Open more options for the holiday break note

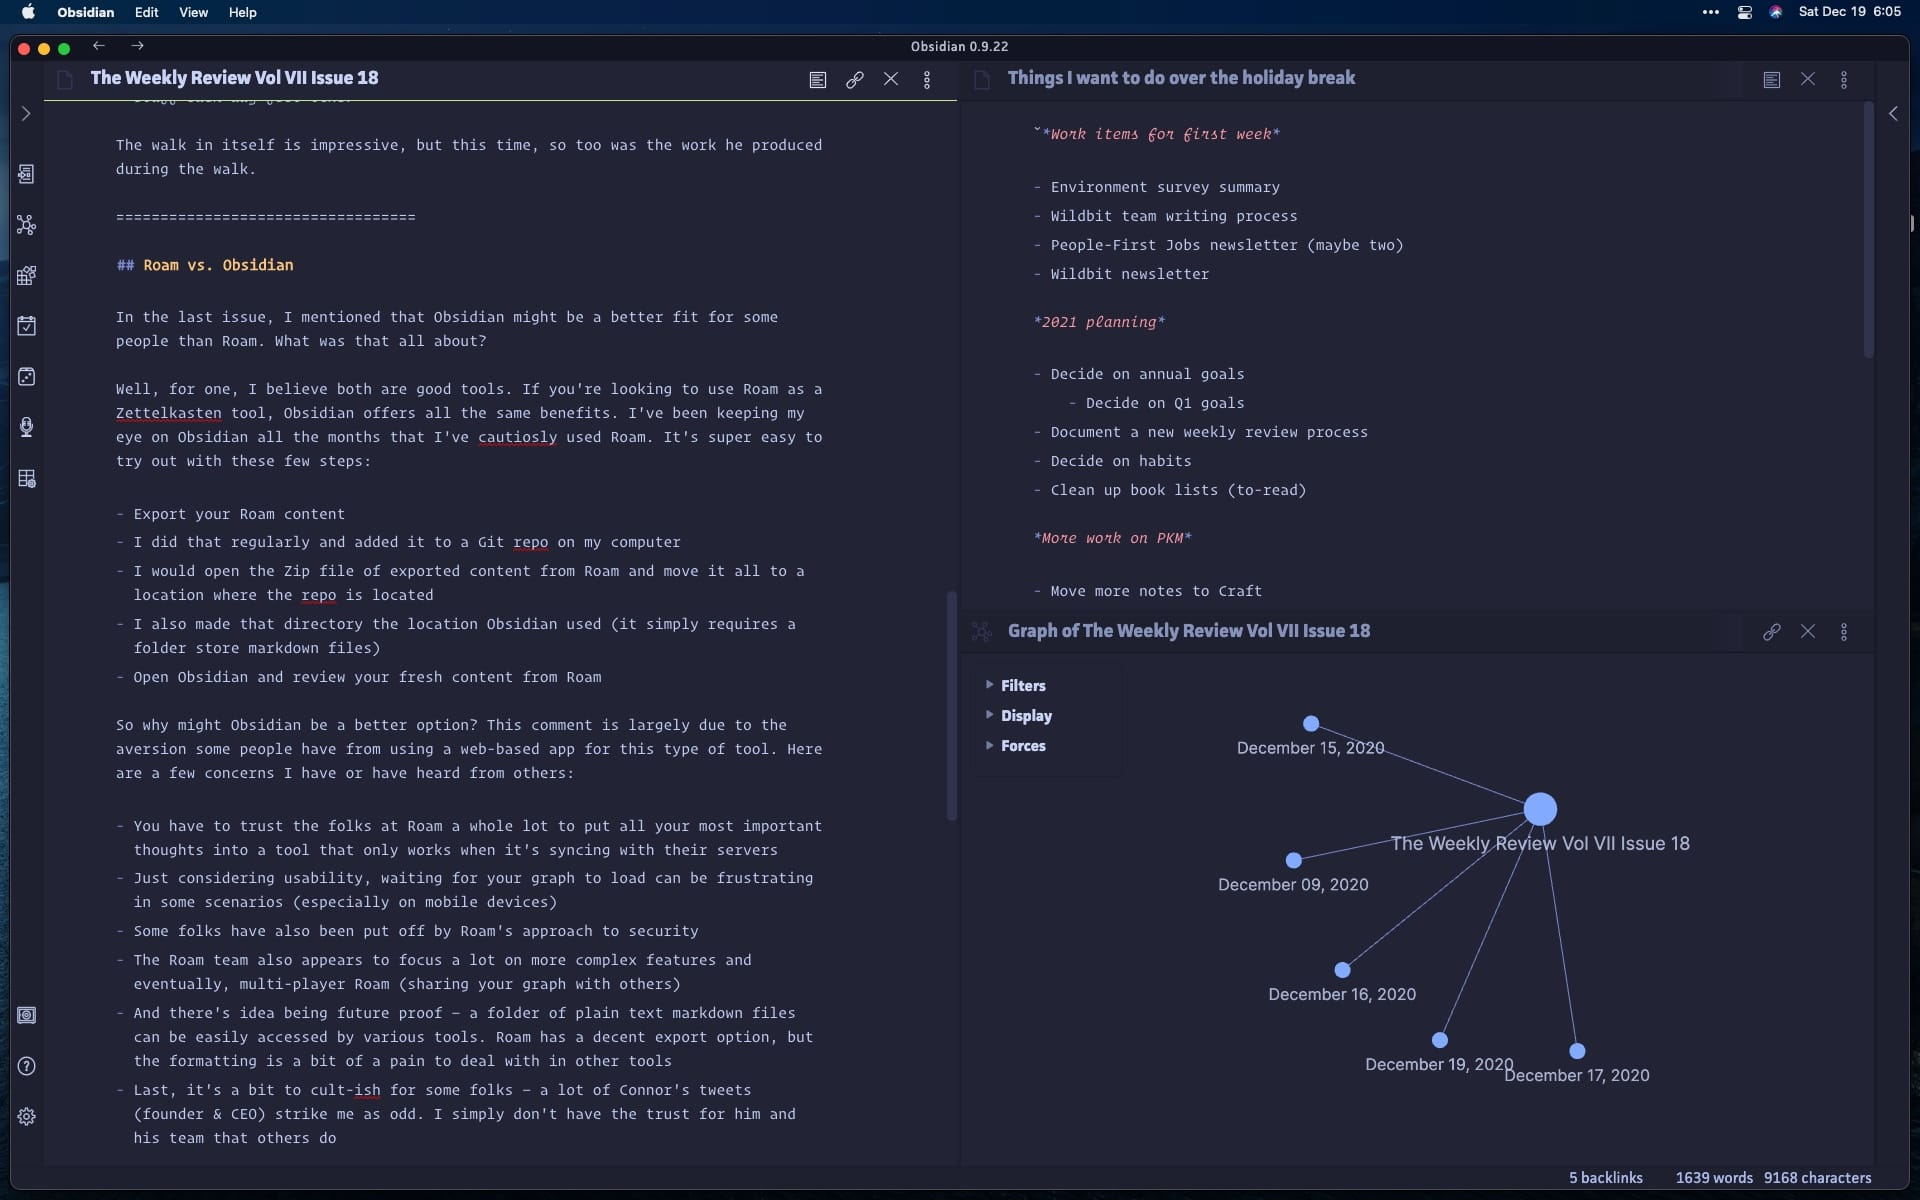(1845, 80)
